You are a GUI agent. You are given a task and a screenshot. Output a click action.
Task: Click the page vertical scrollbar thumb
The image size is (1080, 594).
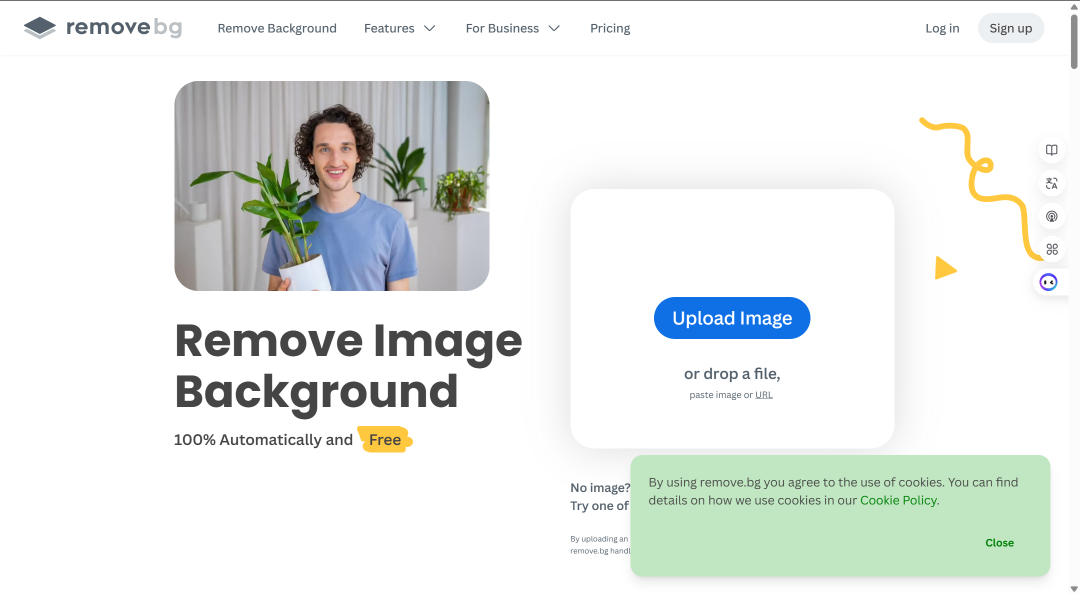coord(1074,41)
